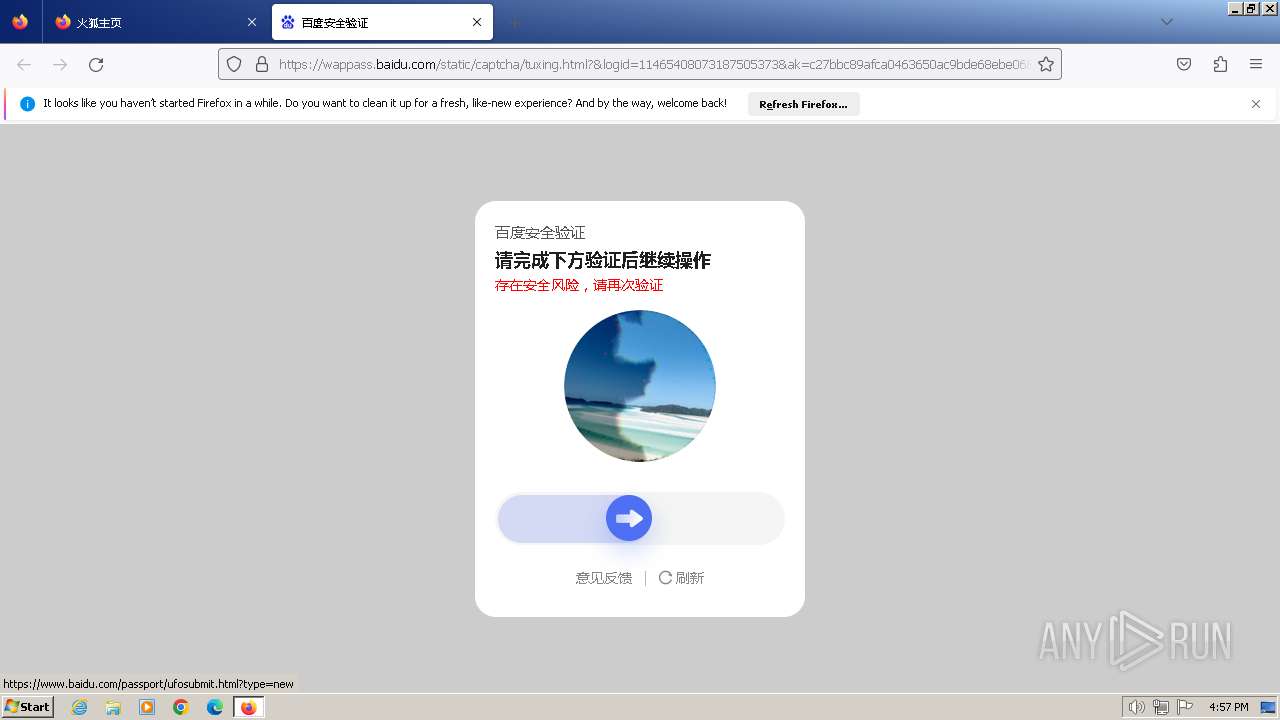
Task: Open the 意见反馈 feedback link
Action: point(604,578)
